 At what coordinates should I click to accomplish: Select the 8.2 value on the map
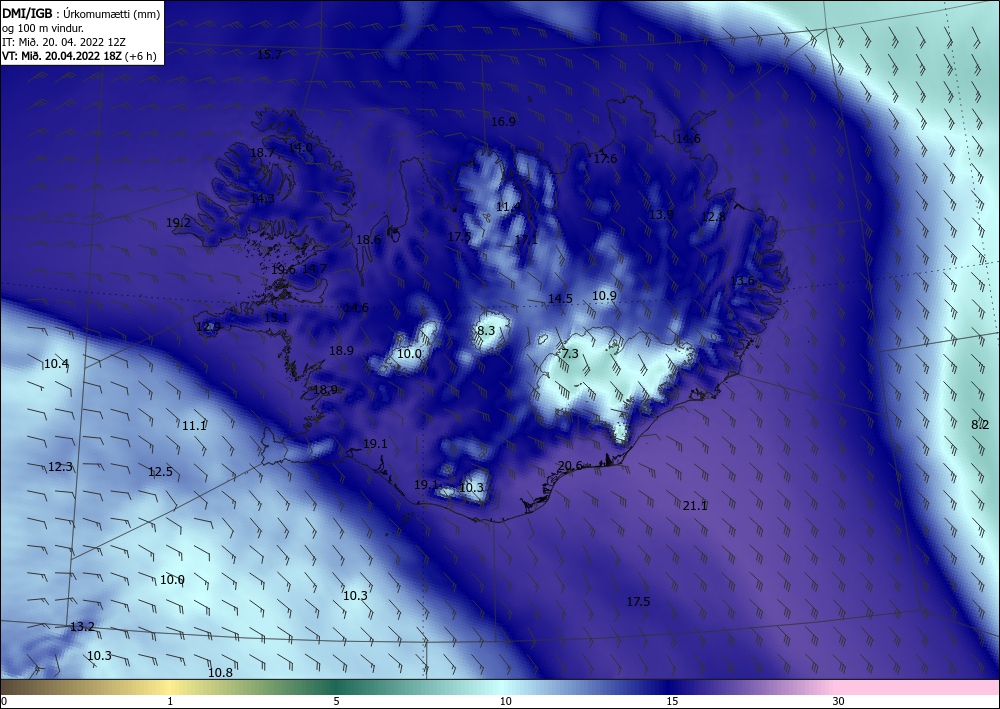tap(980, 425)
